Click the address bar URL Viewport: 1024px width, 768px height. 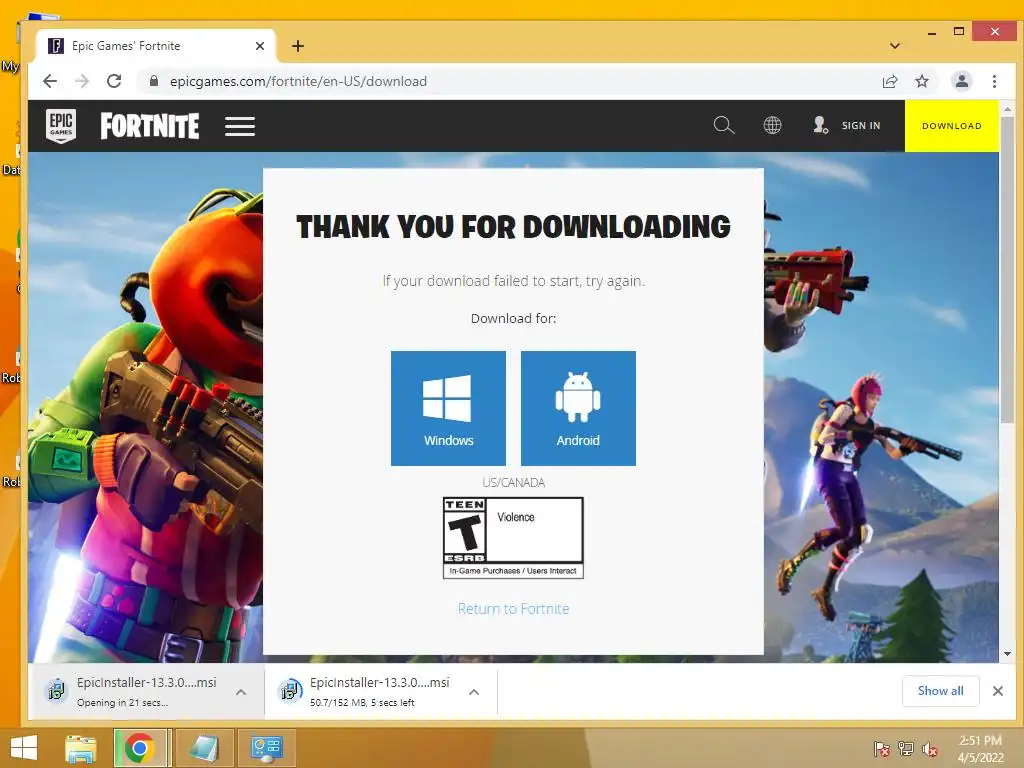(x=298, y=81)
